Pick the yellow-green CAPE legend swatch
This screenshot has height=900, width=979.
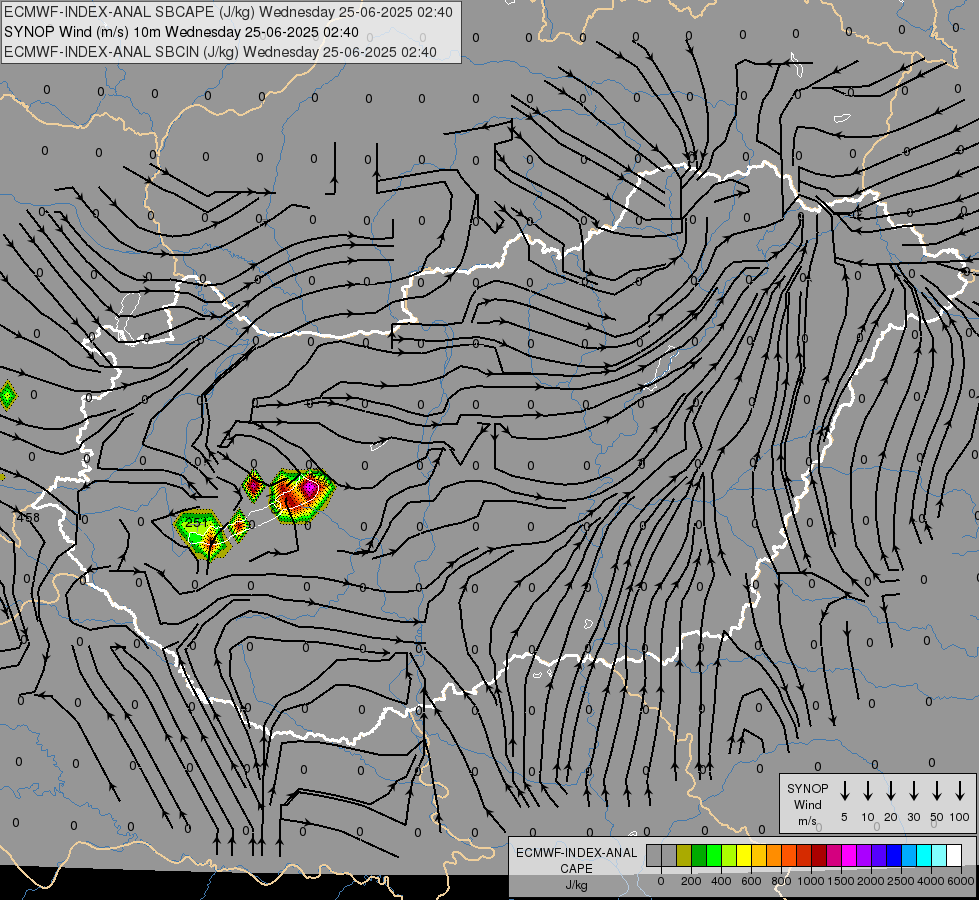click(x=729, y=855)
